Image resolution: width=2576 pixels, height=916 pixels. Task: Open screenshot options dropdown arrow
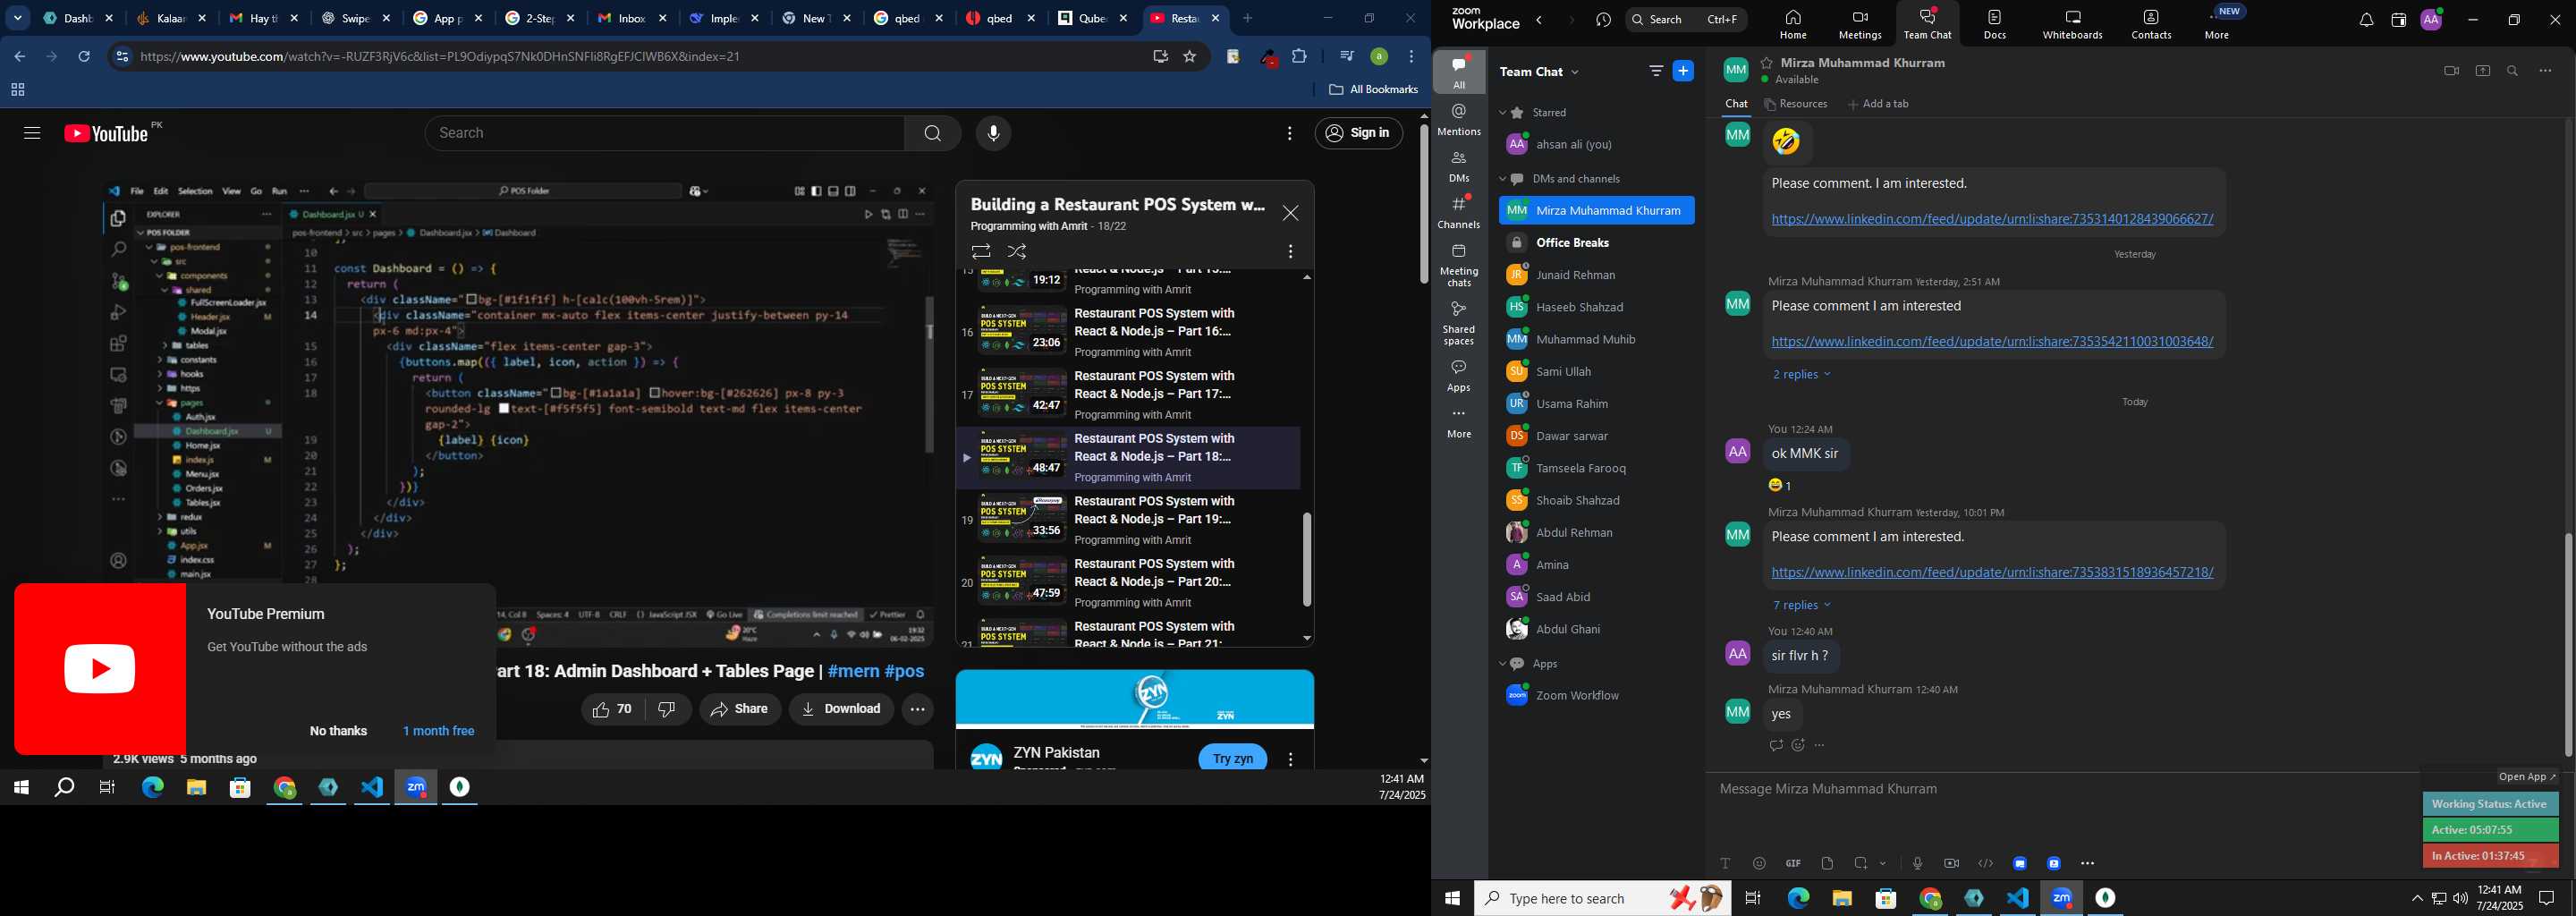1883,863
